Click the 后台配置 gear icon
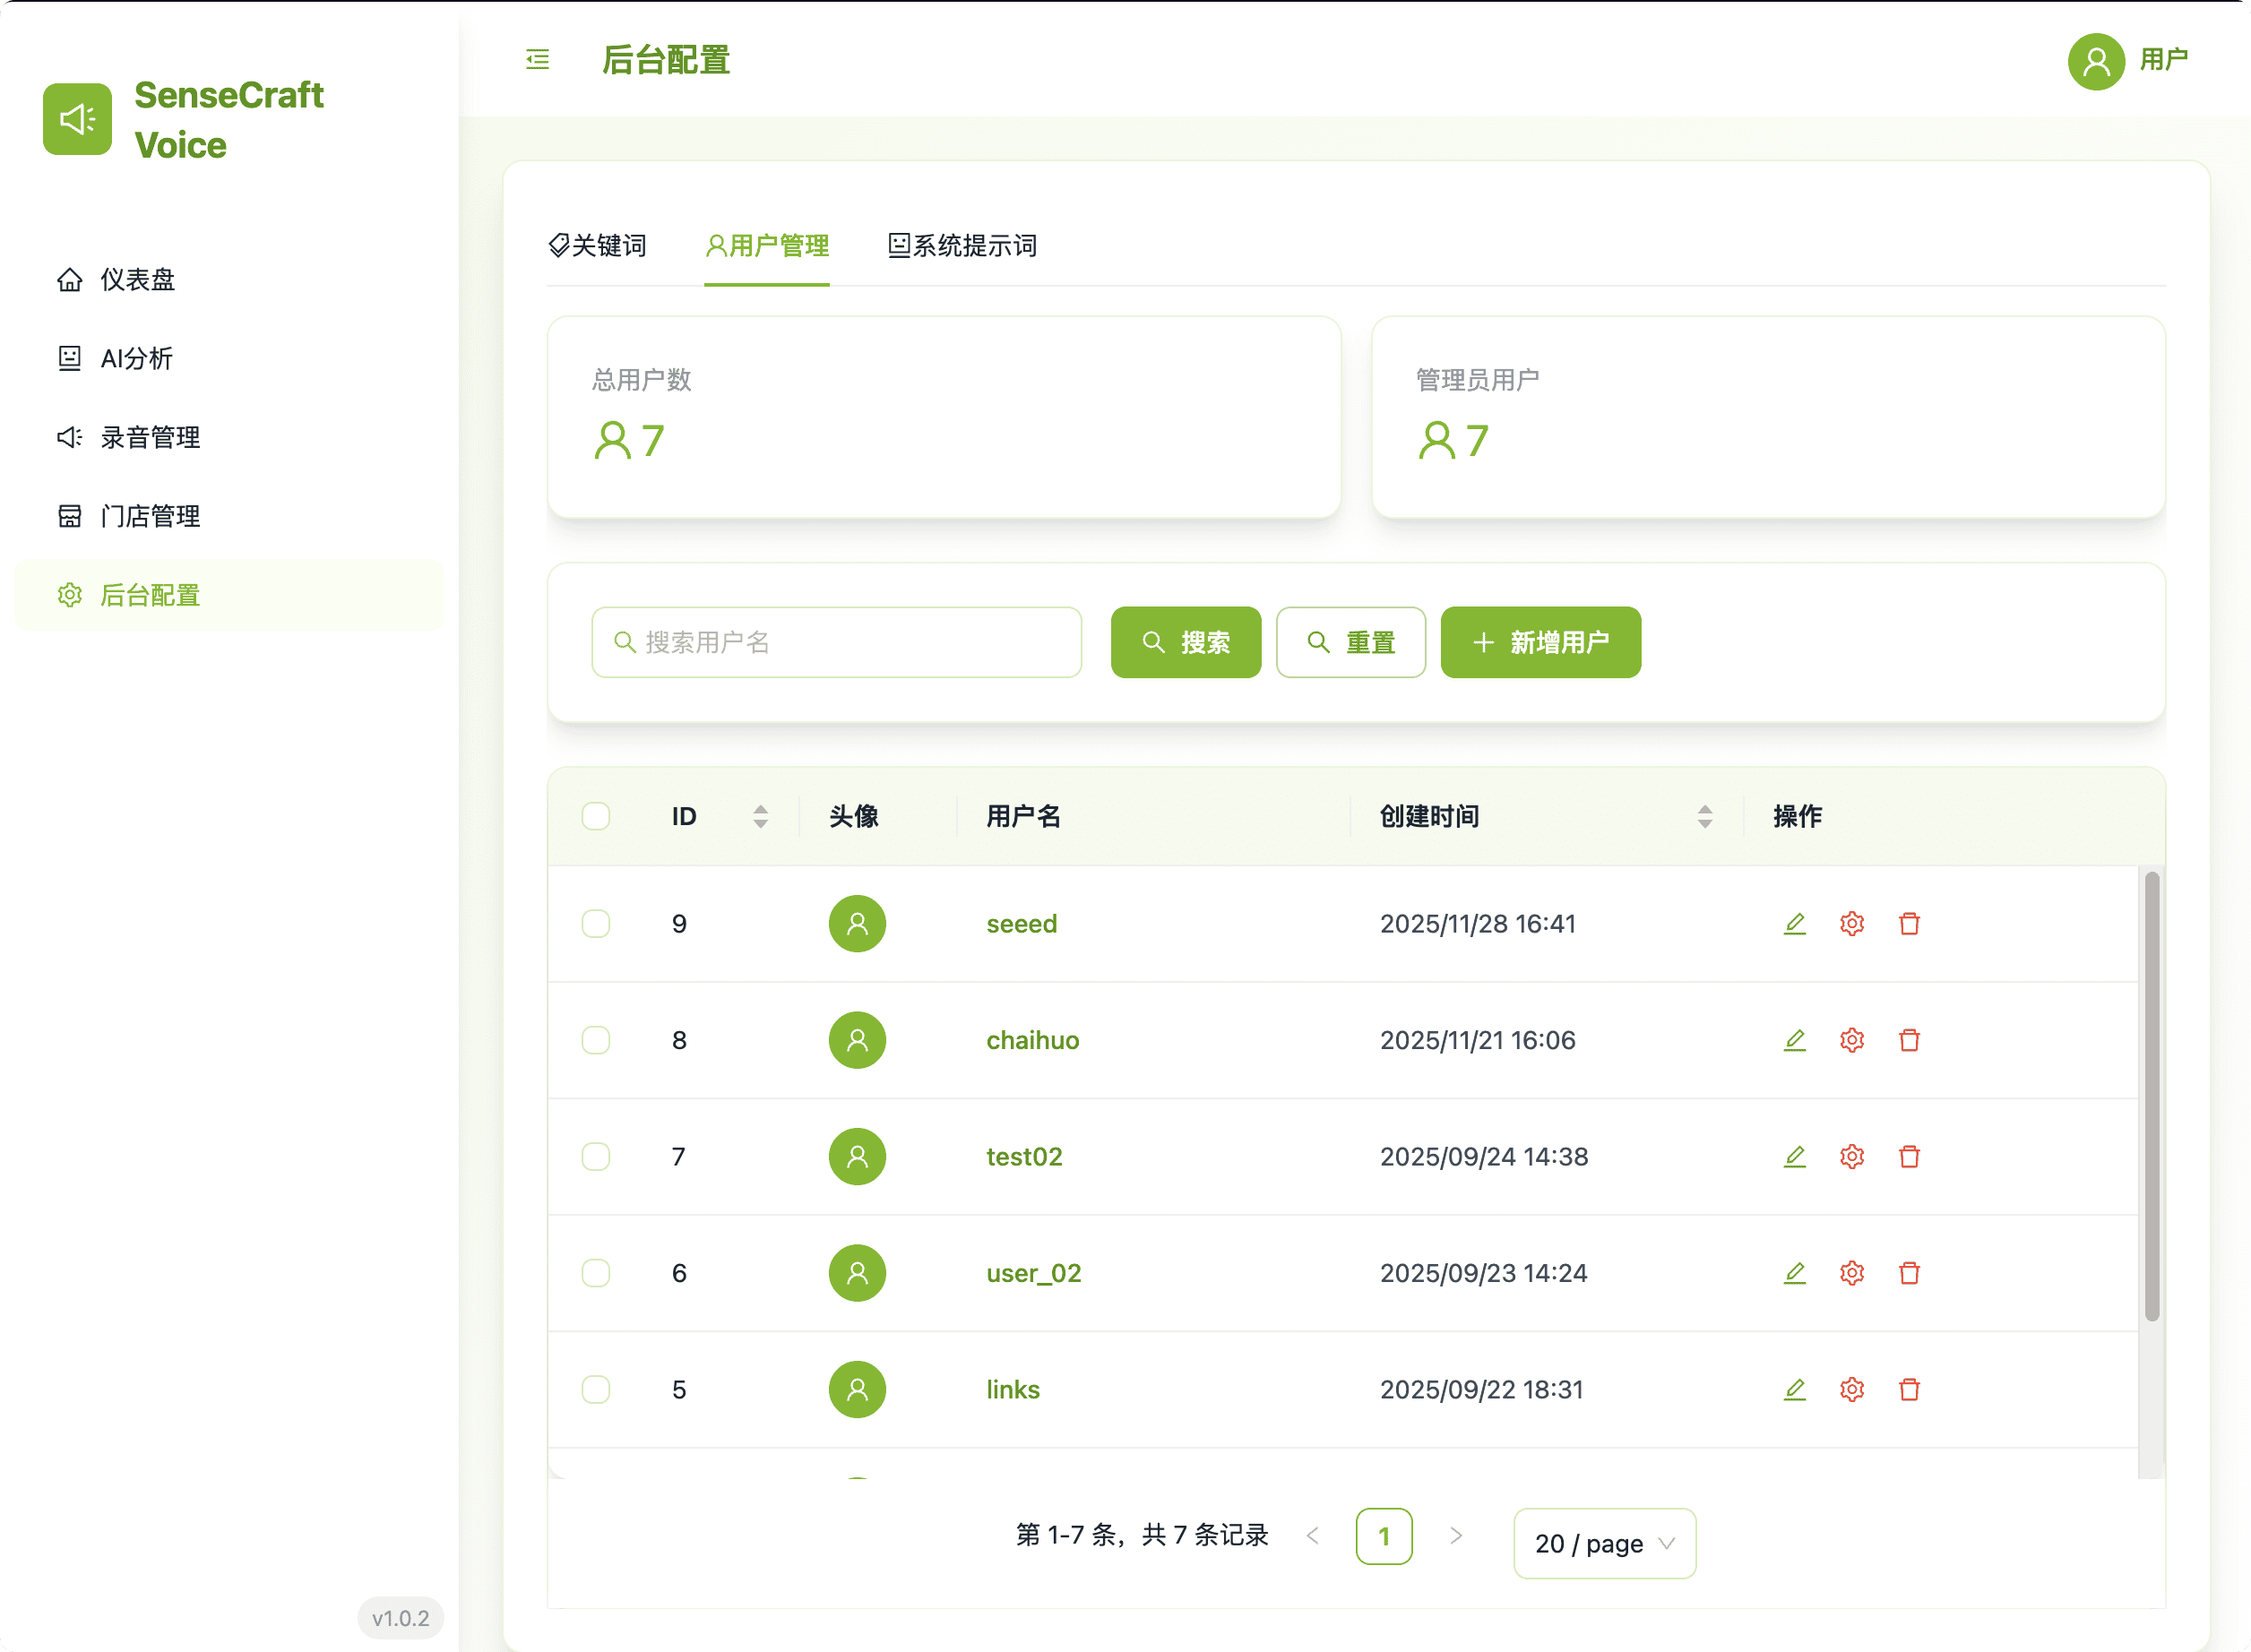 69,595
